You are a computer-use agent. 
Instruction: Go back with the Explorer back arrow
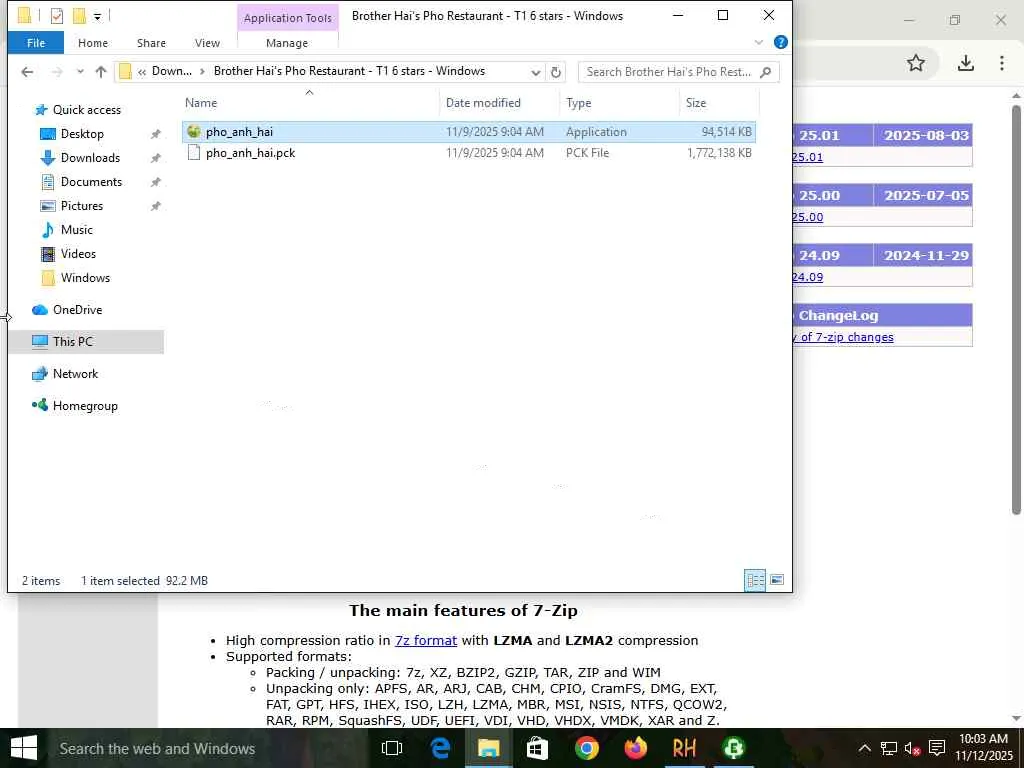point(27,72)
